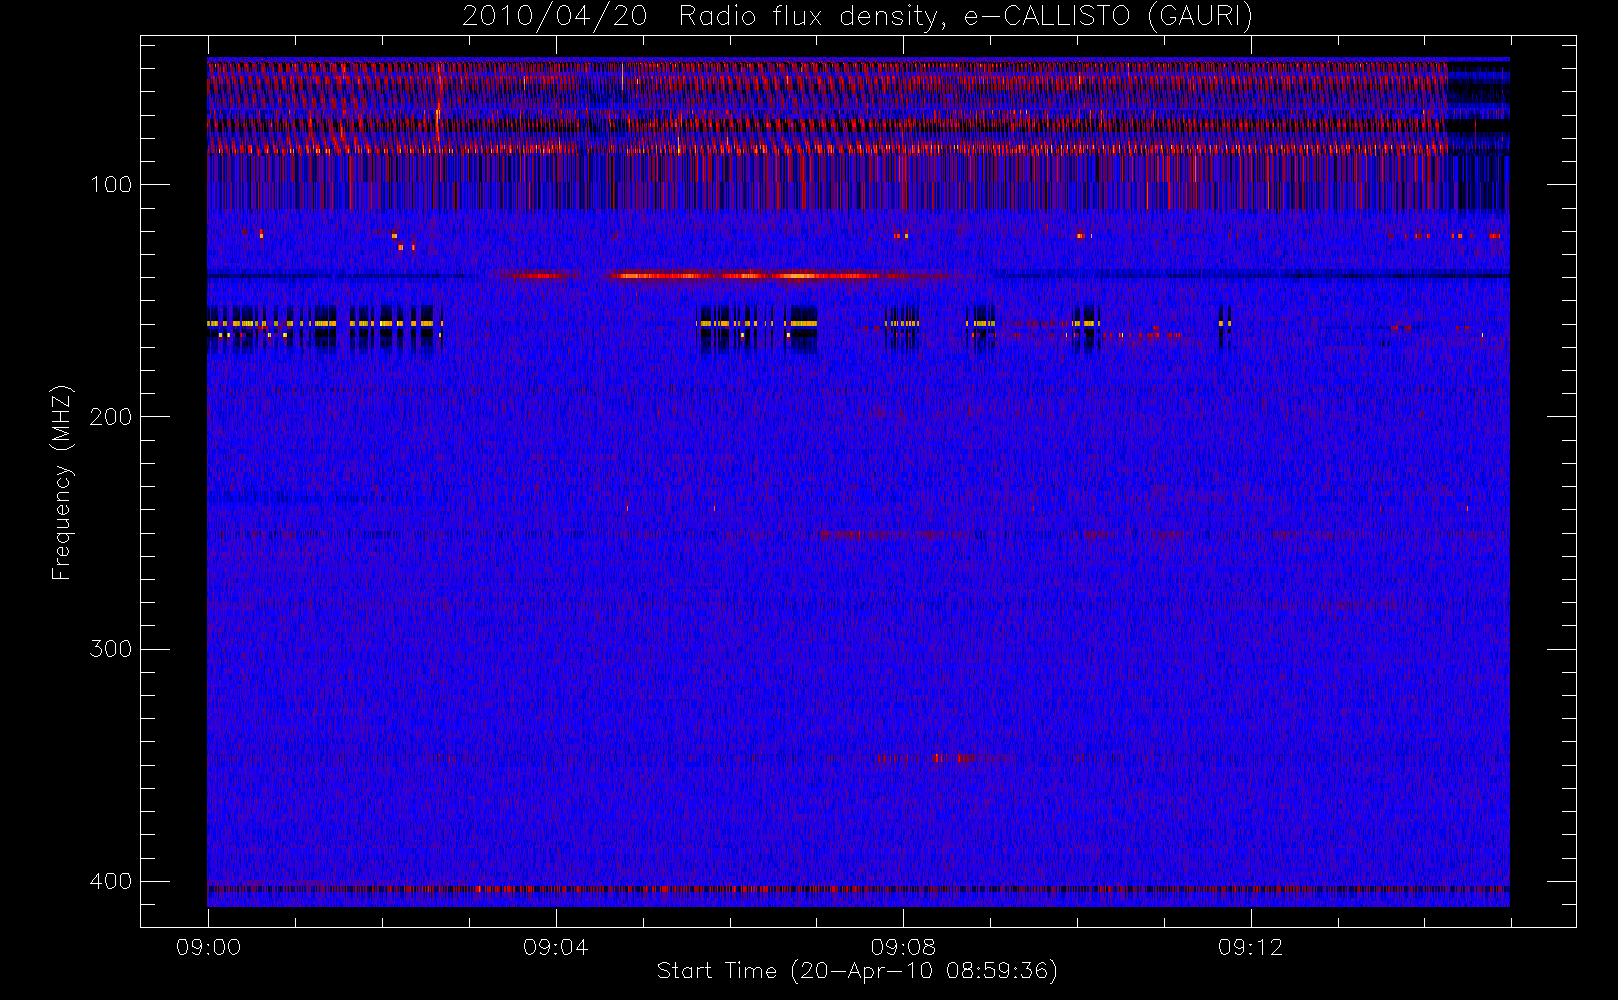Click the '200' frequency tick label
Screen dimensions: 1618x1000
[111, 417]
